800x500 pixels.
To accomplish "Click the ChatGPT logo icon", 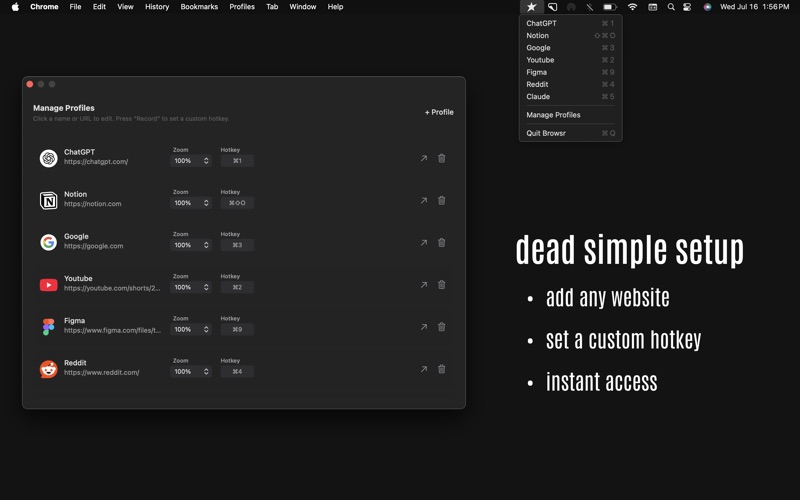I will (x=48, y=158).
